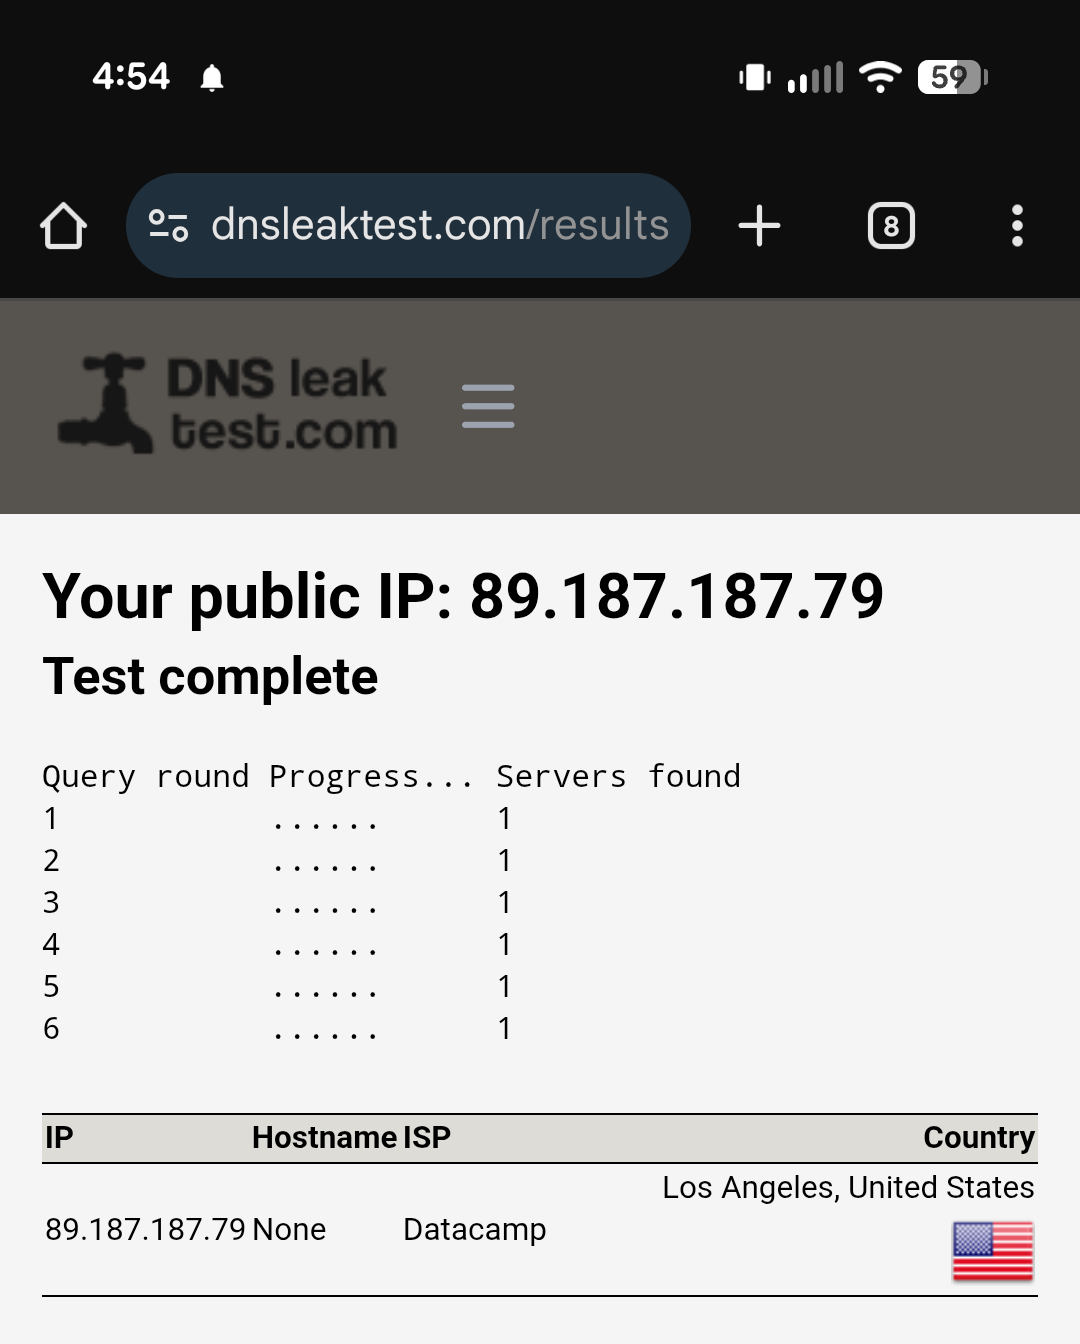Tap the browser home icon

(x=63, y=226)
